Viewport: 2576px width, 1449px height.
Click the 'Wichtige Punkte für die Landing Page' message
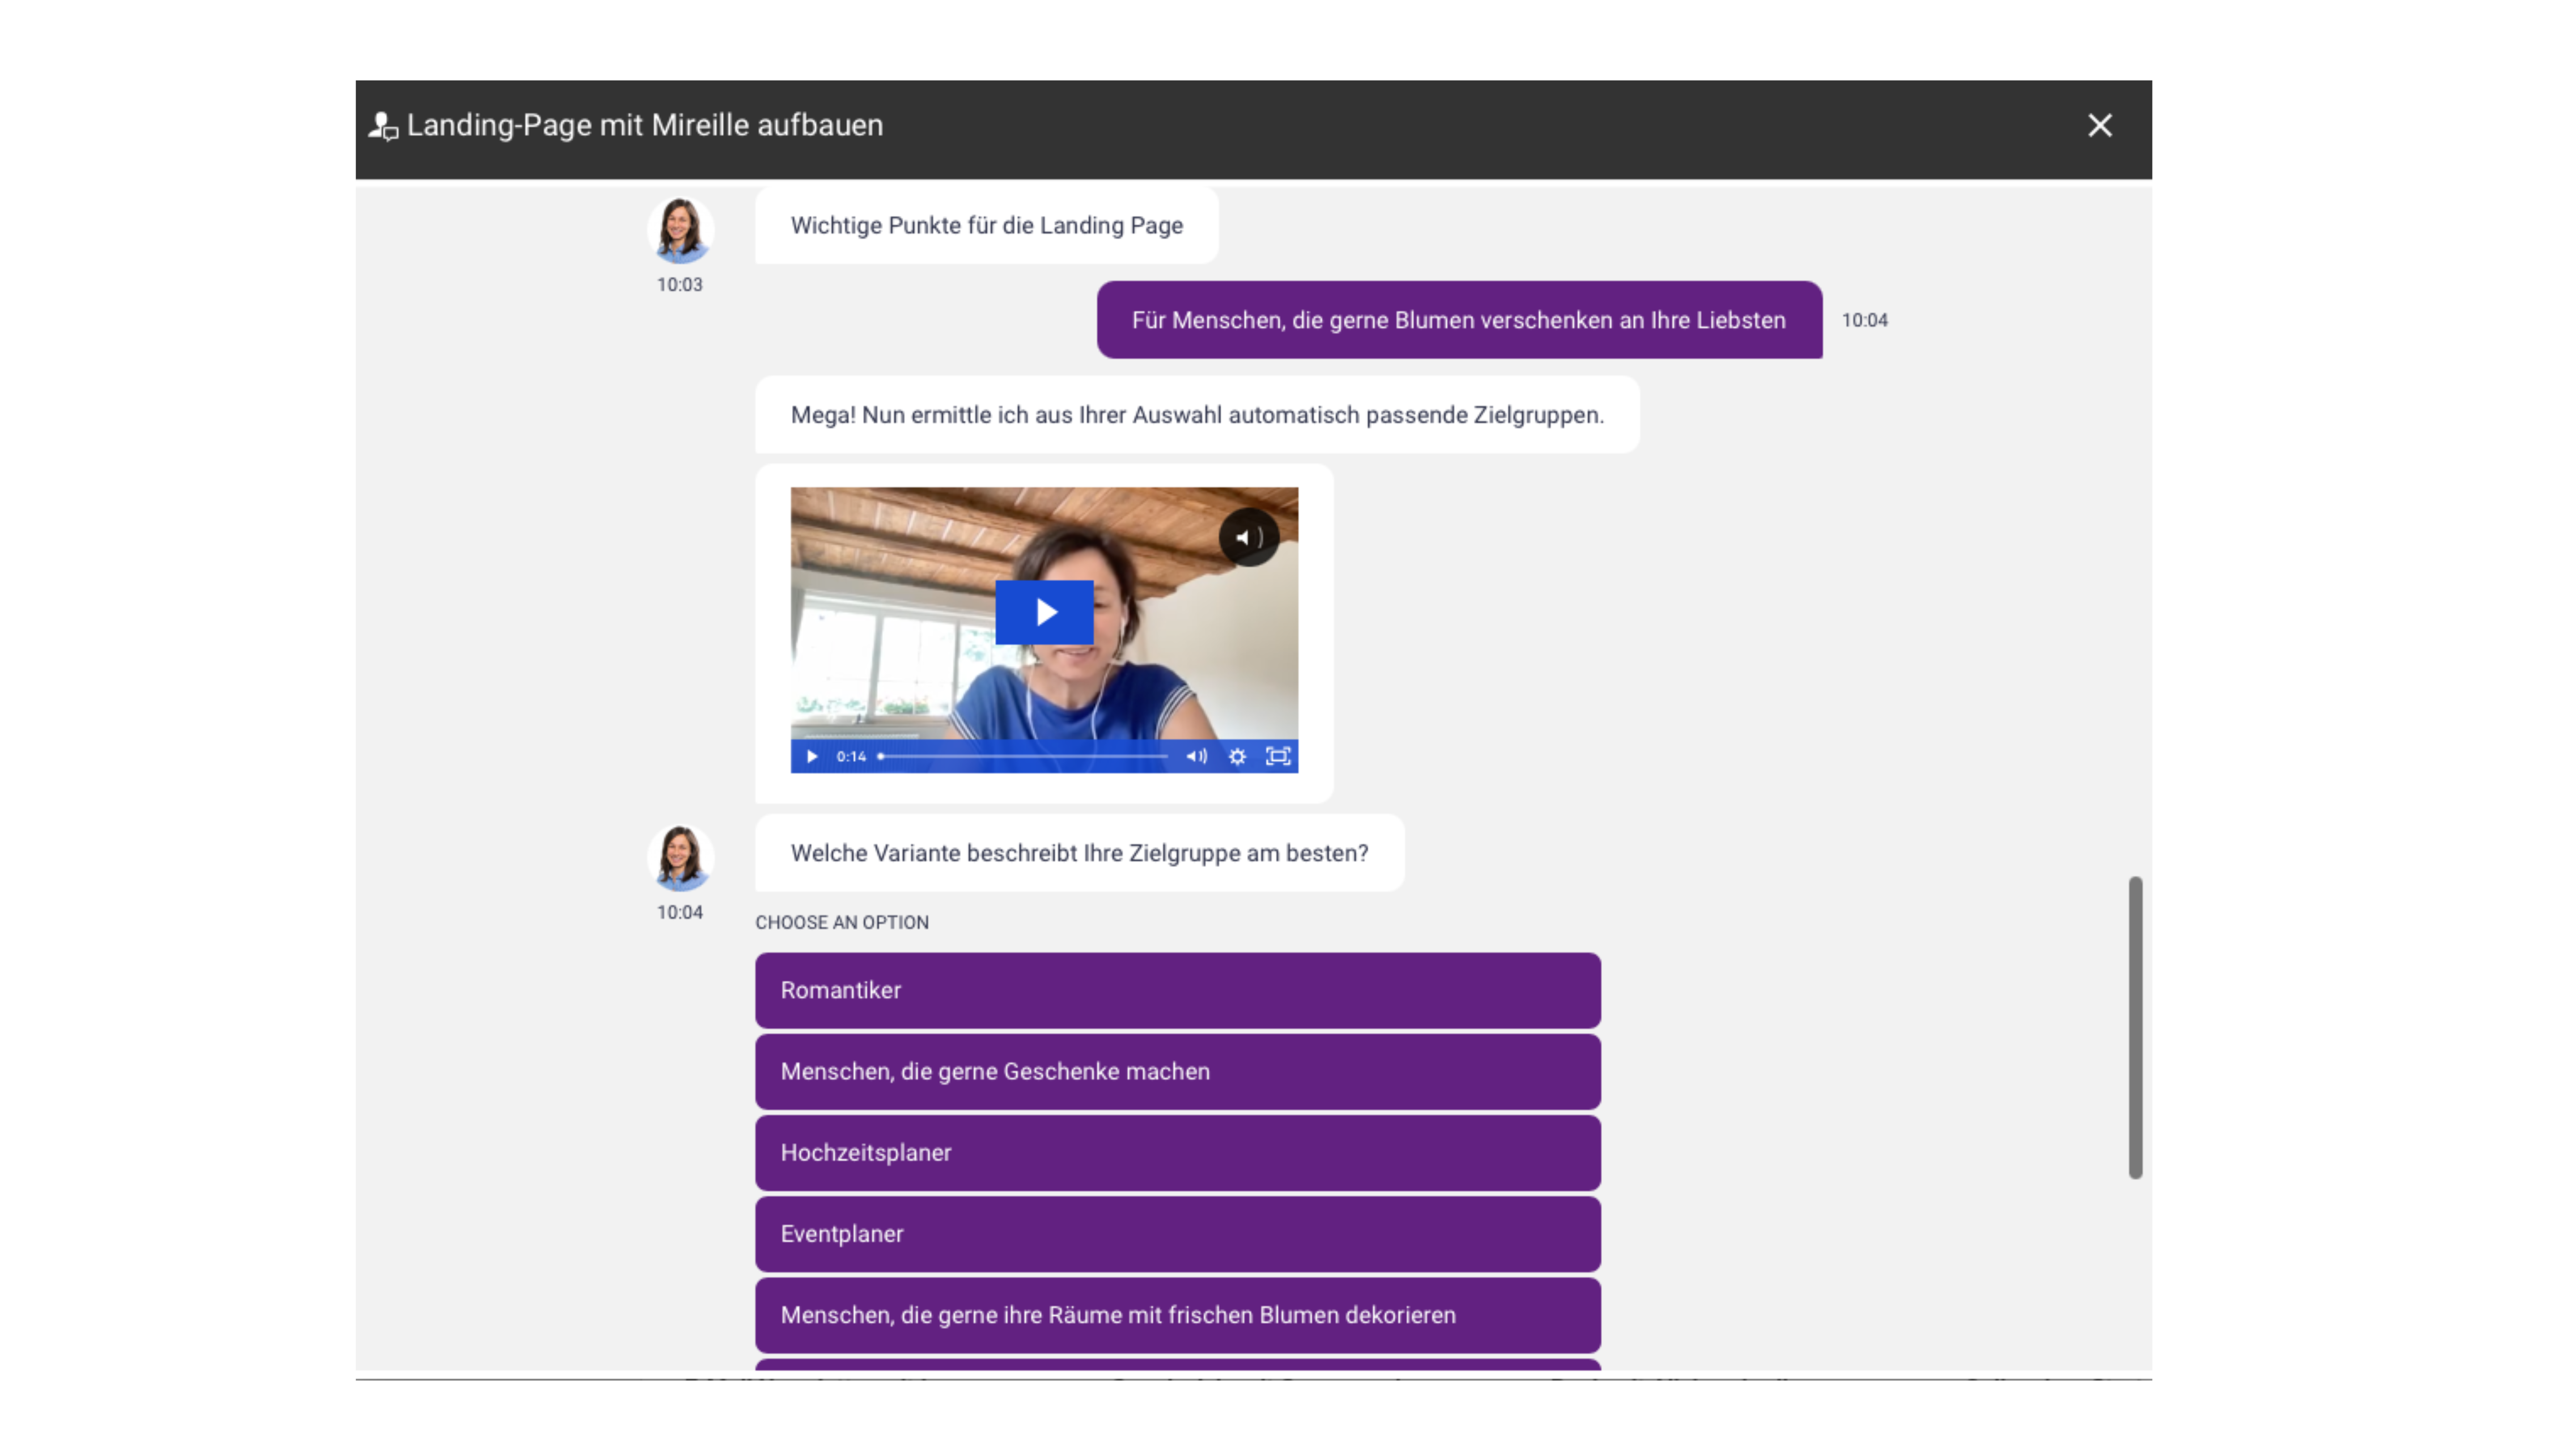986,225
